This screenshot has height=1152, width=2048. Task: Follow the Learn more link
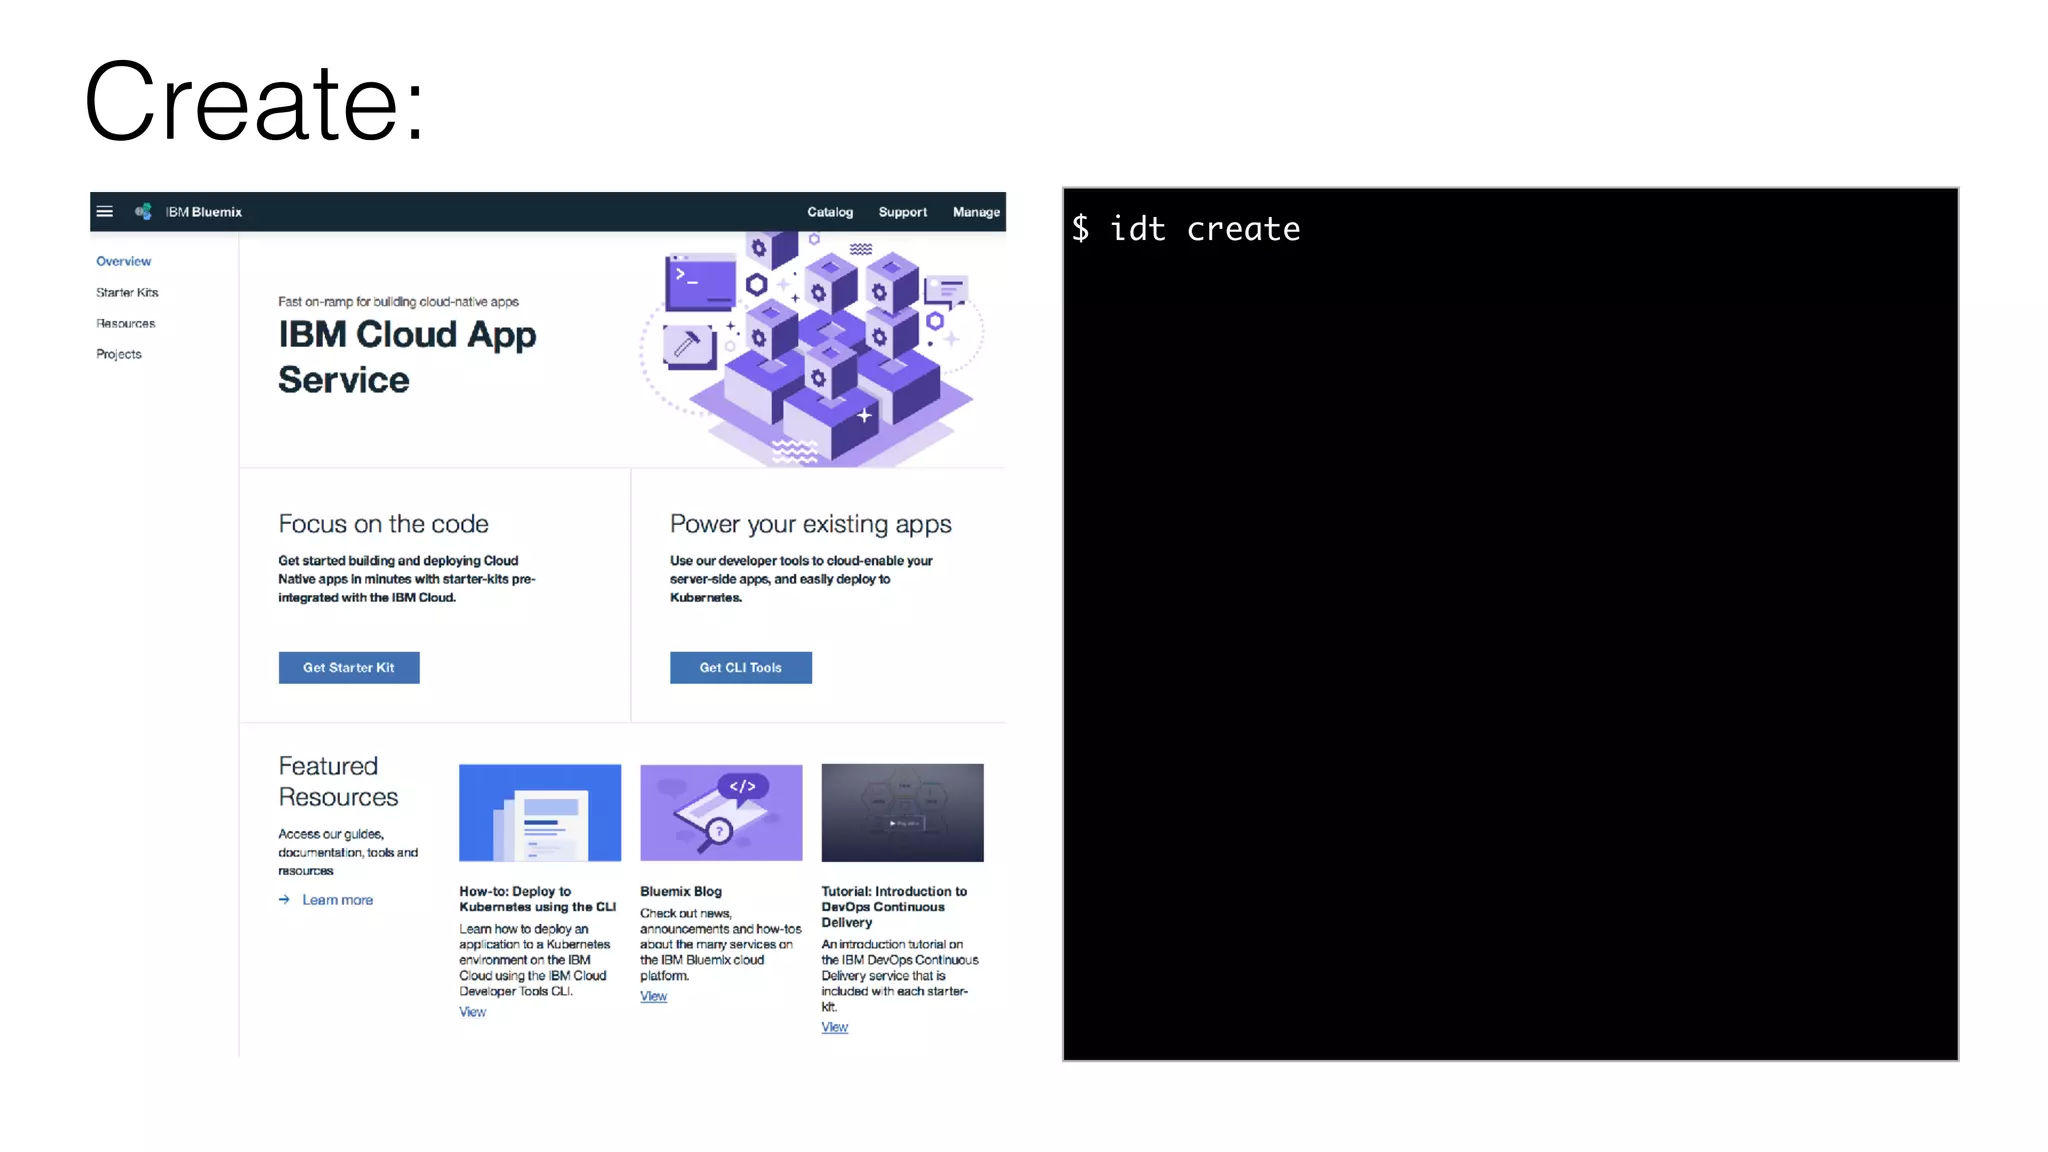[338, 900]
